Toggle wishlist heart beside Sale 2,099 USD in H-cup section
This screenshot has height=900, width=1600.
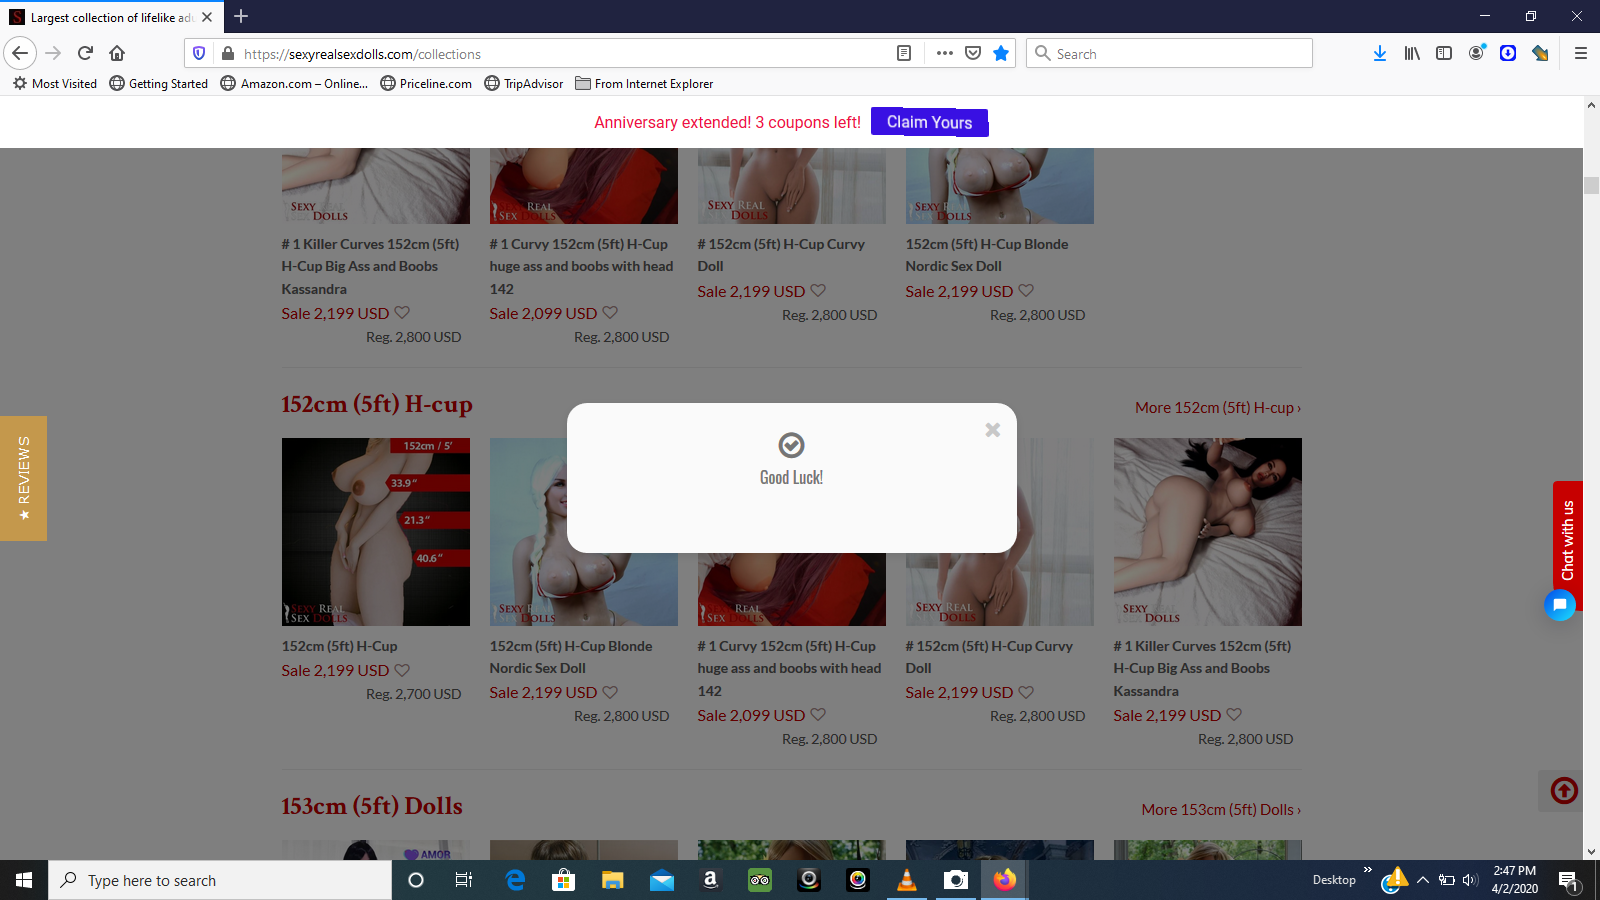click(x=818, y=714)
